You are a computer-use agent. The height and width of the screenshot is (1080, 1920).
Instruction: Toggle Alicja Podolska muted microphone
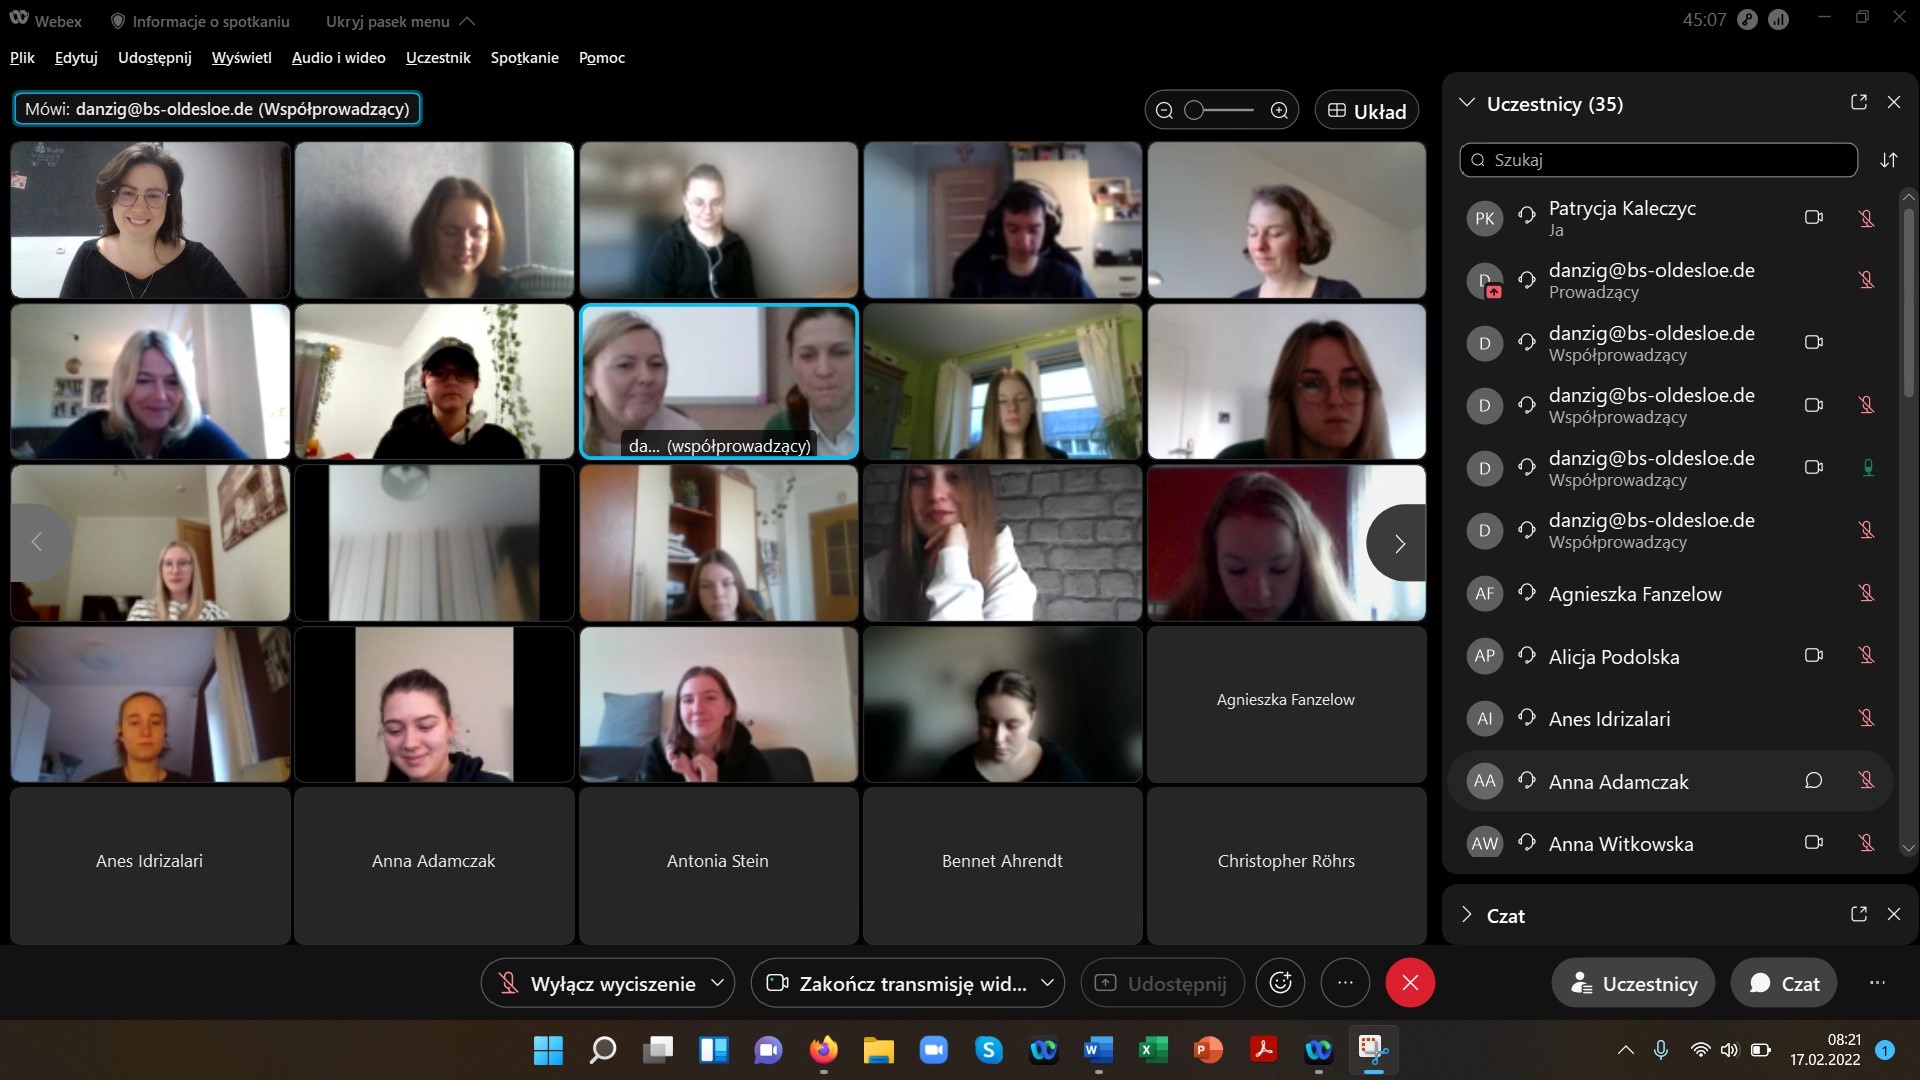1867,655
